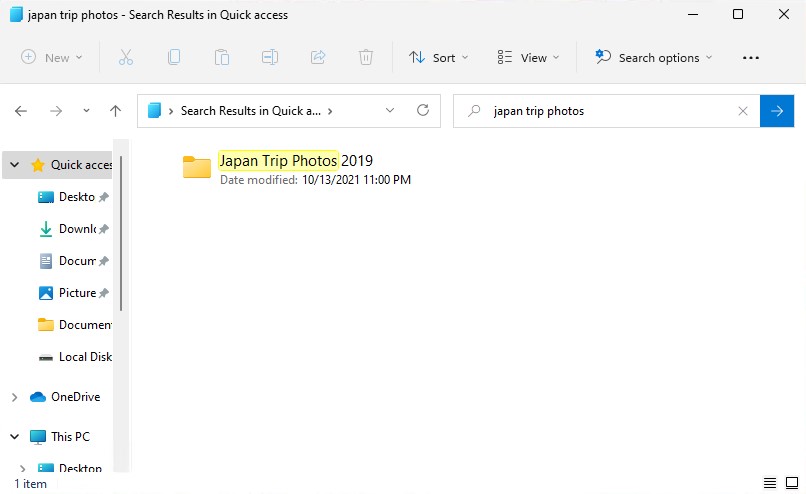The image size is (806, 494).
Task: Open pinned Desktop under Quick access
Action: (76, 197)
